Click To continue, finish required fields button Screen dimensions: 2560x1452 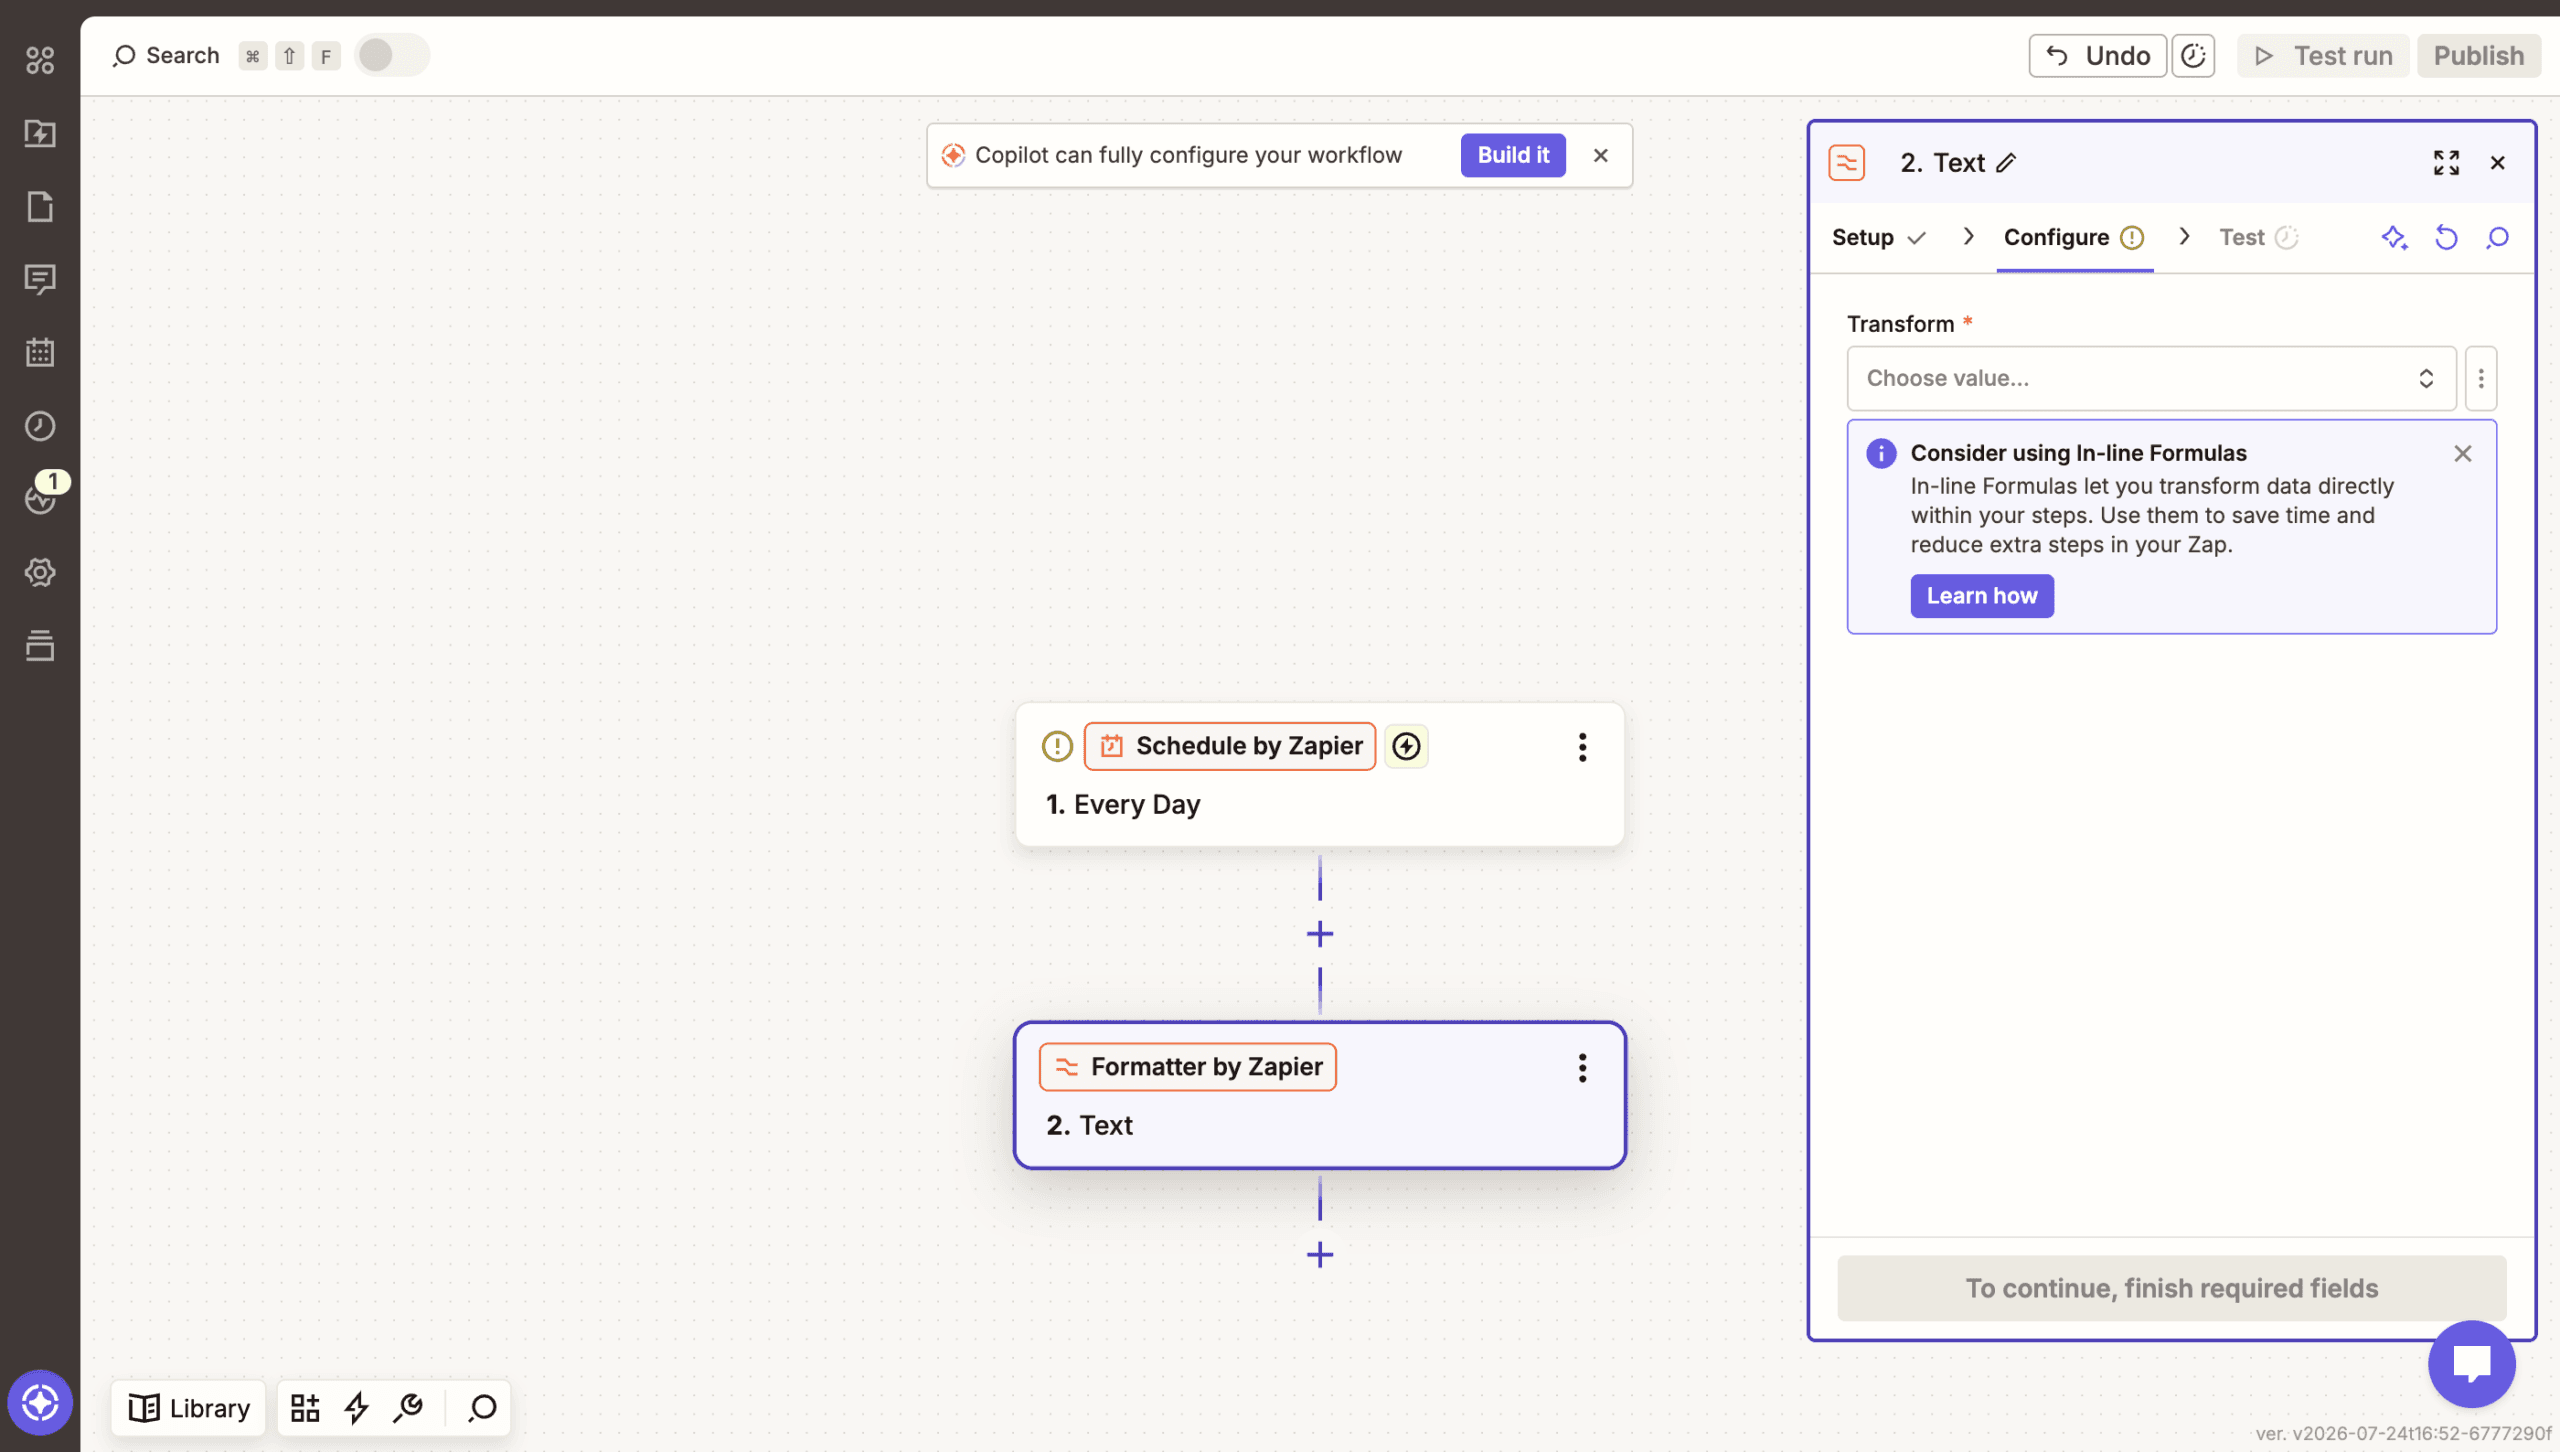[x=2171, y=1288]
